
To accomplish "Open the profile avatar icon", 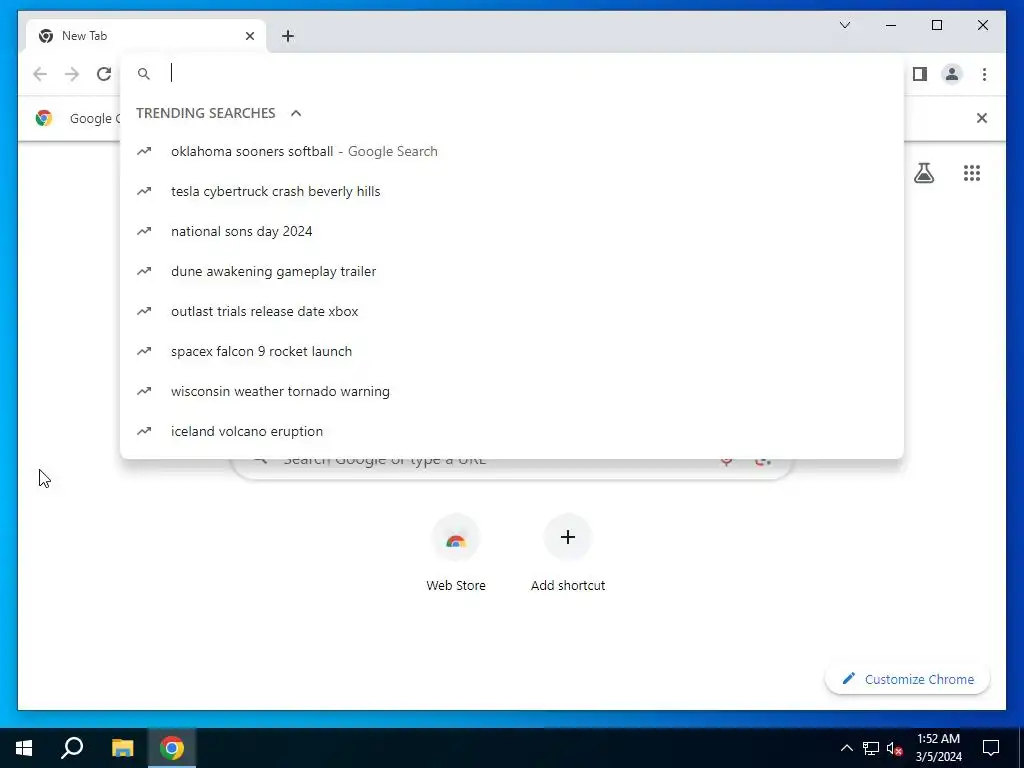I will (x=952, y=74).
